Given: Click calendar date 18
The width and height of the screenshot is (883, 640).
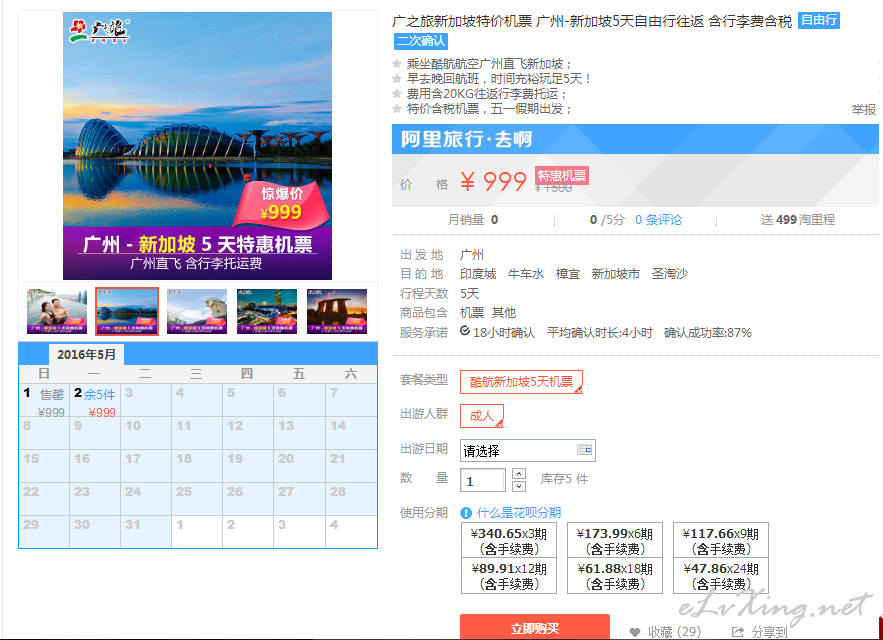Looking at the screenshot, I should point(197,466).
